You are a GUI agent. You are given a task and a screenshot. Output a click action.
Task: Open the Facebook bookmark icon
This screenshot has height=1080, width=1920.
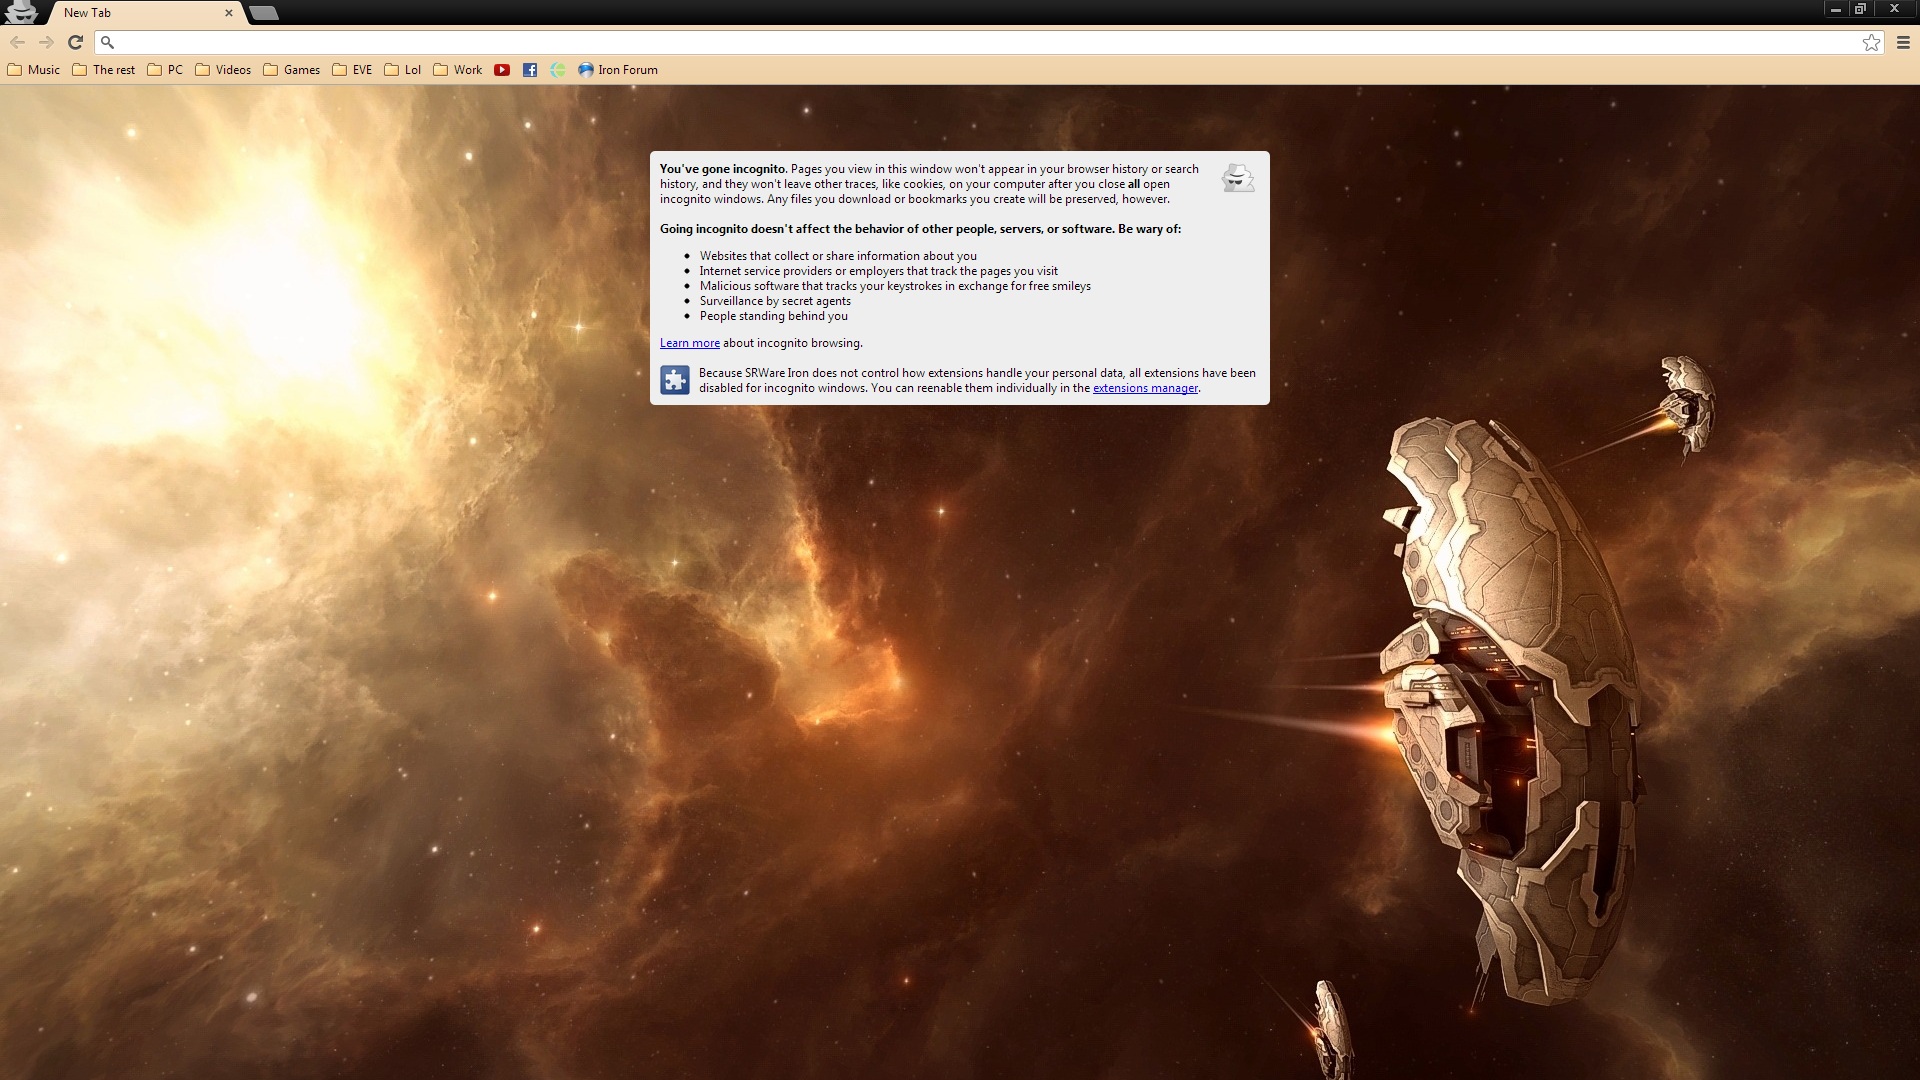(x=530, y=70)
